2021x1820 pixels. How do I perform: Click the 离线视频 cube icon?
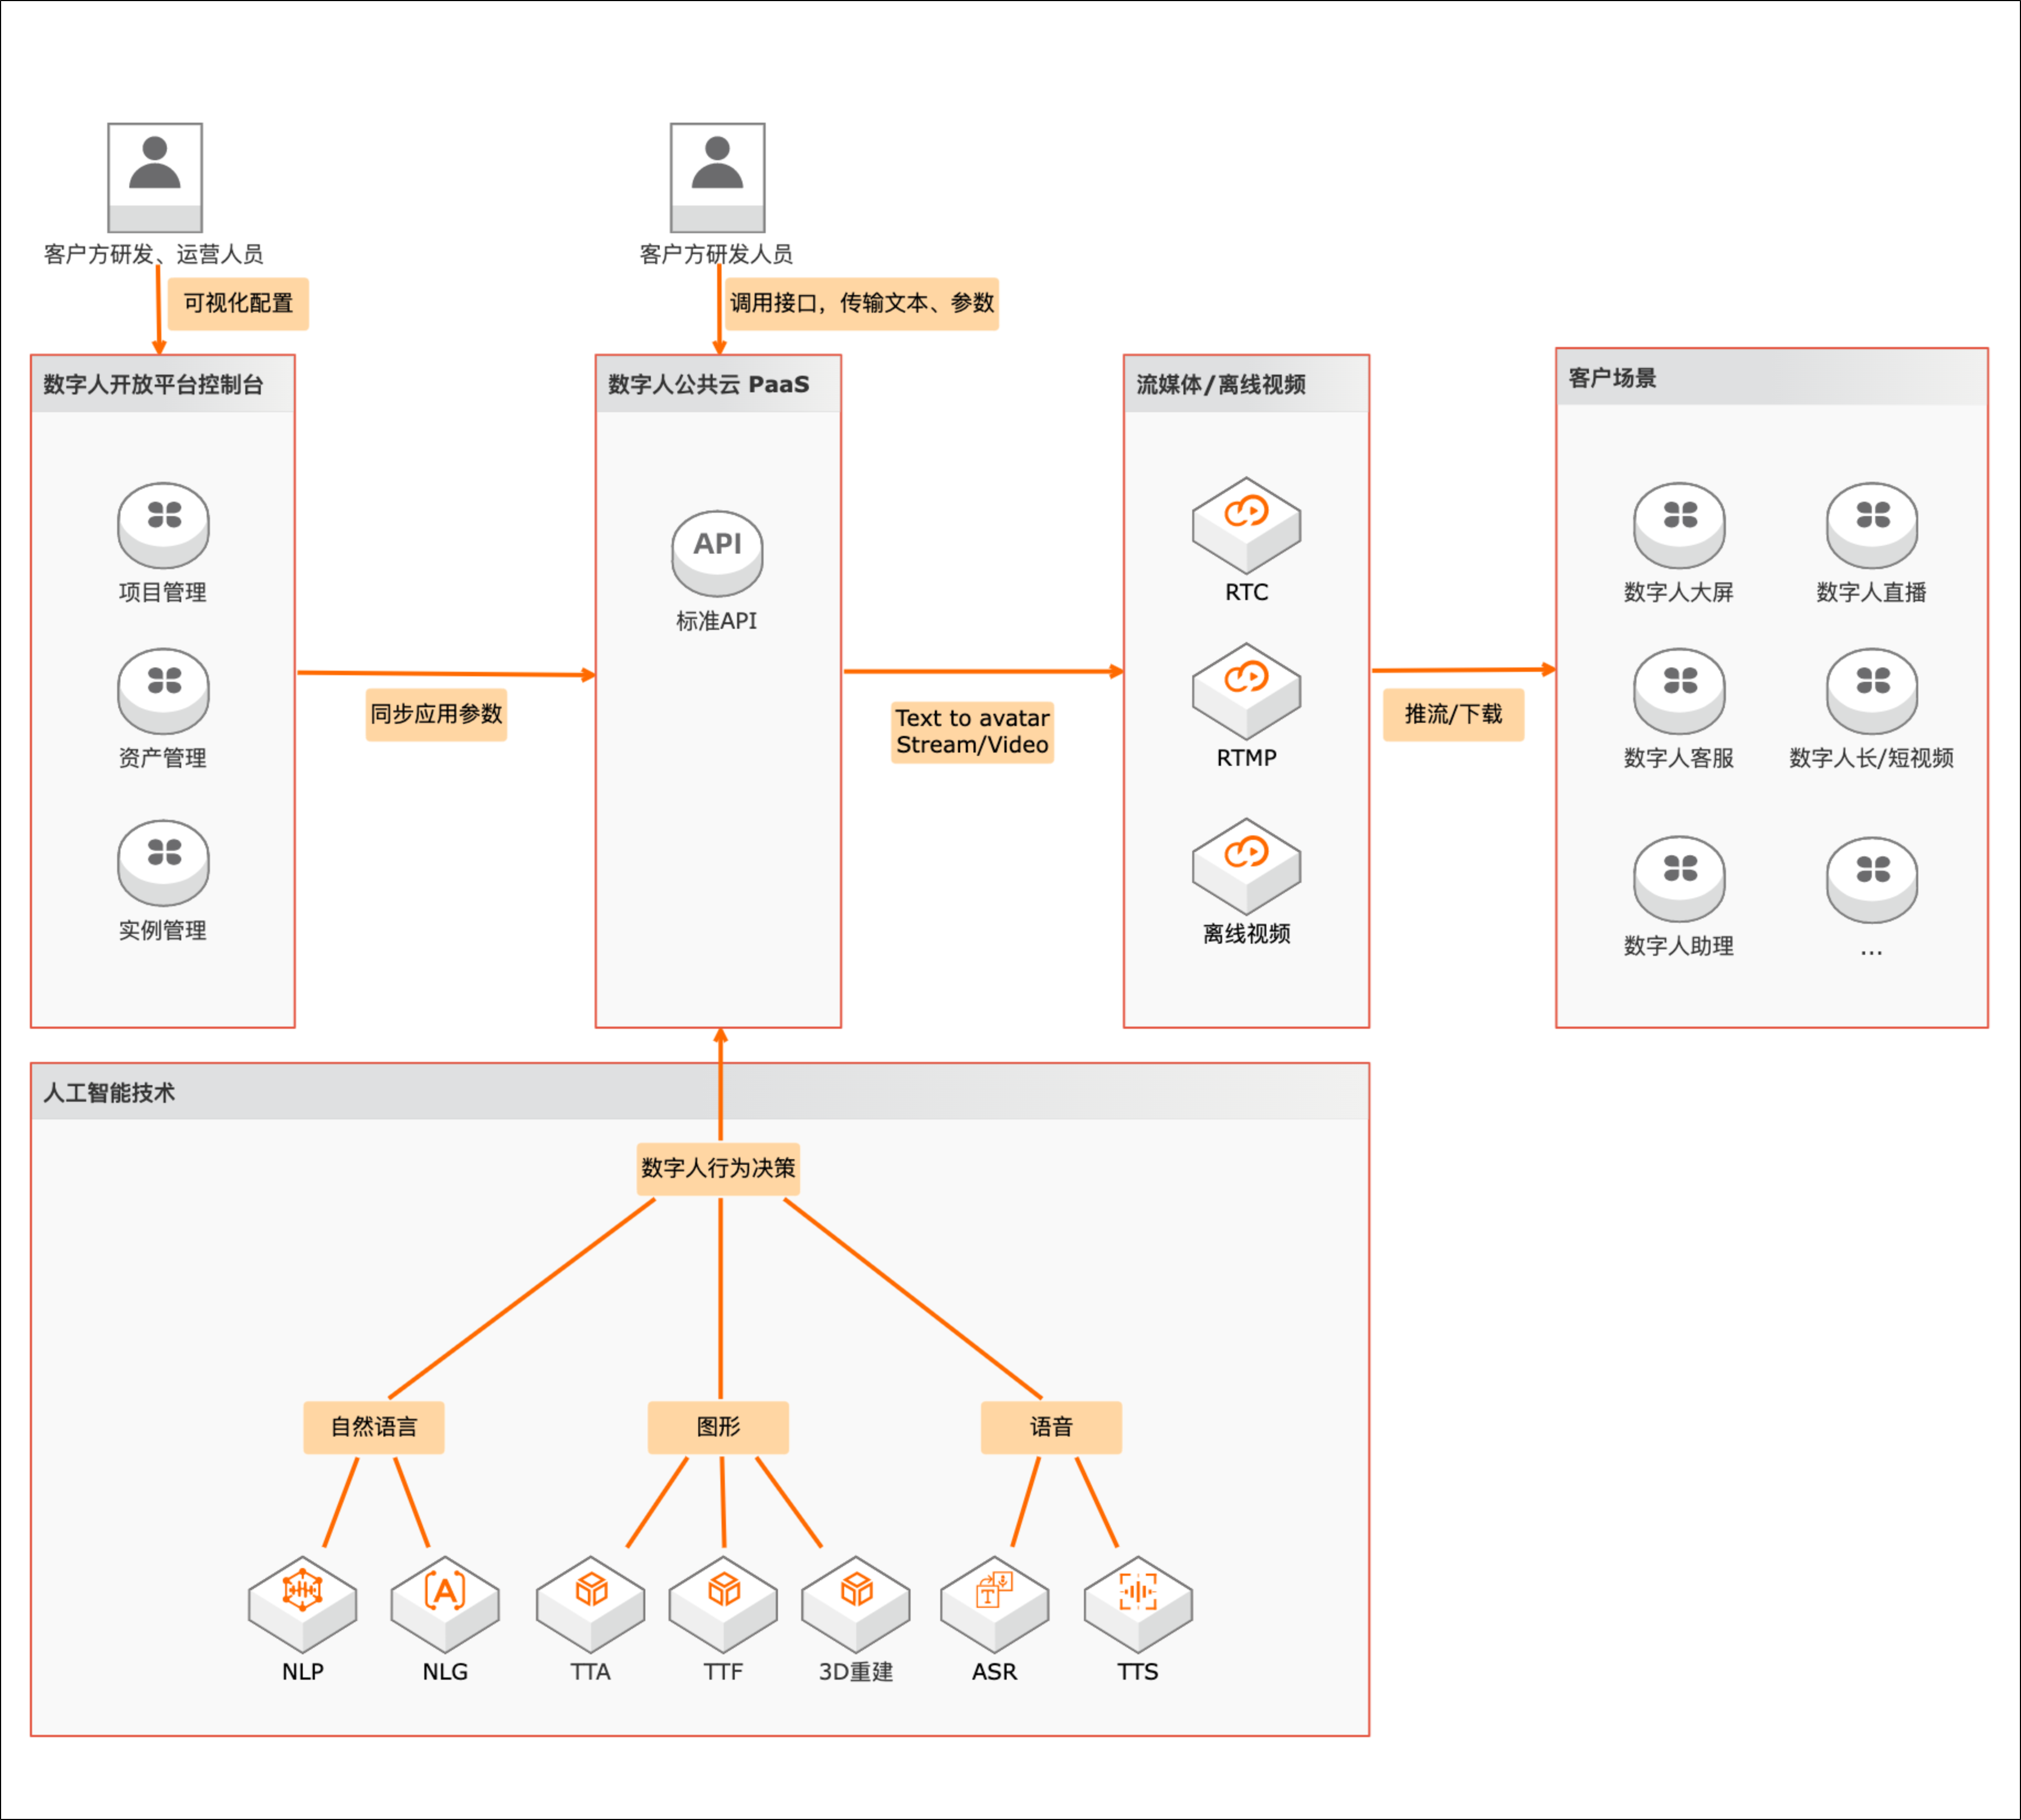point(1246,866)
